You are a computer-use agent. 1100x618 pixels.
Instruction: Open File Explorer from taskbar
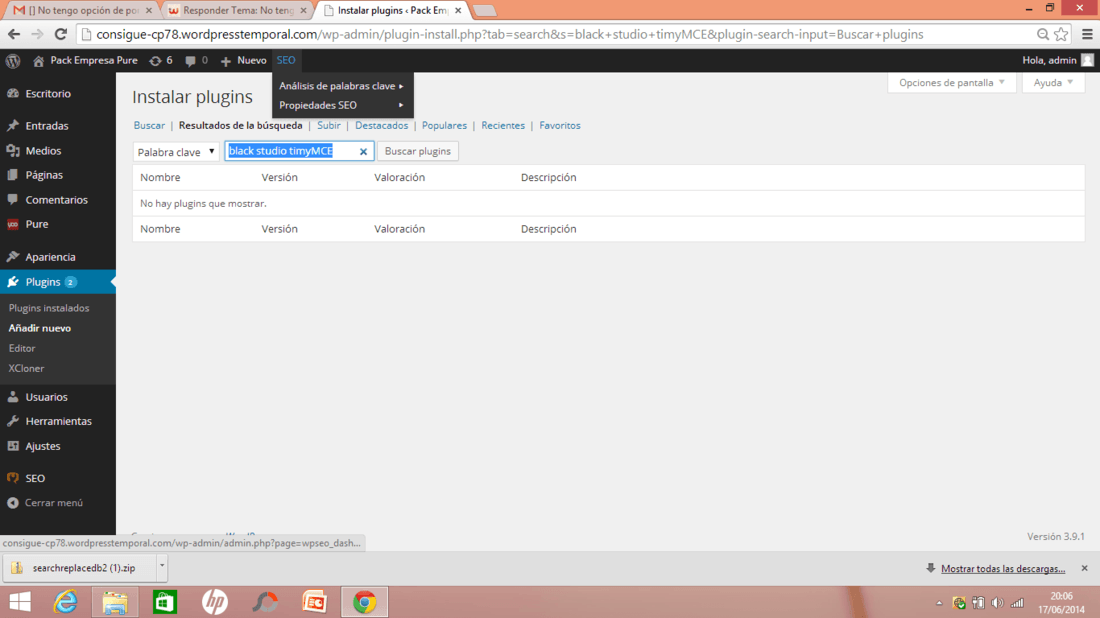pos(115,602)
